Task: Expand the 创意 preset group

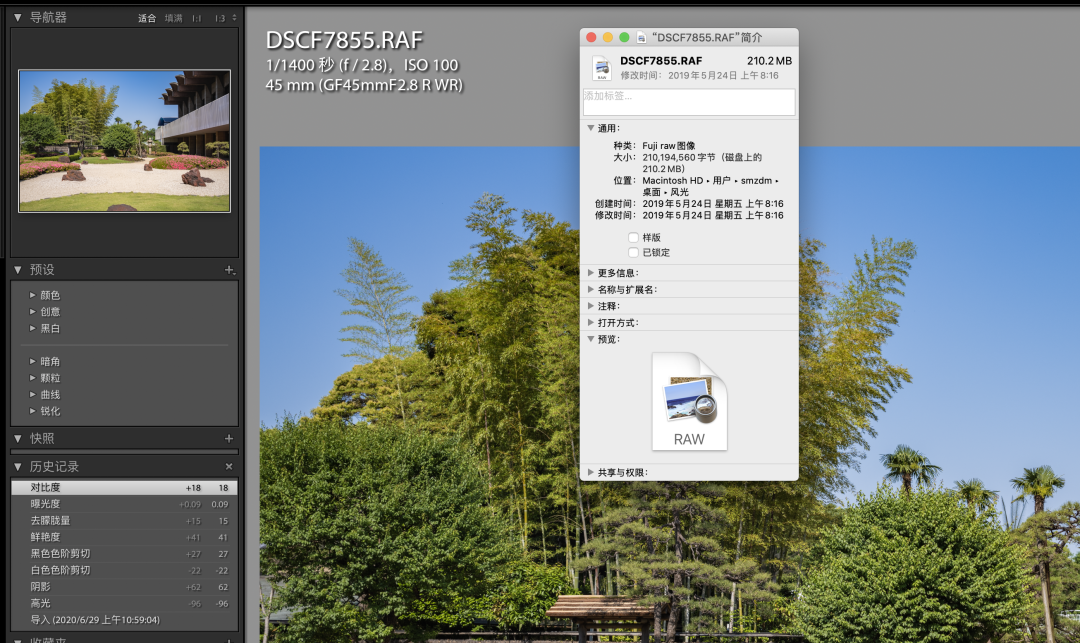Action: [32, 311]
